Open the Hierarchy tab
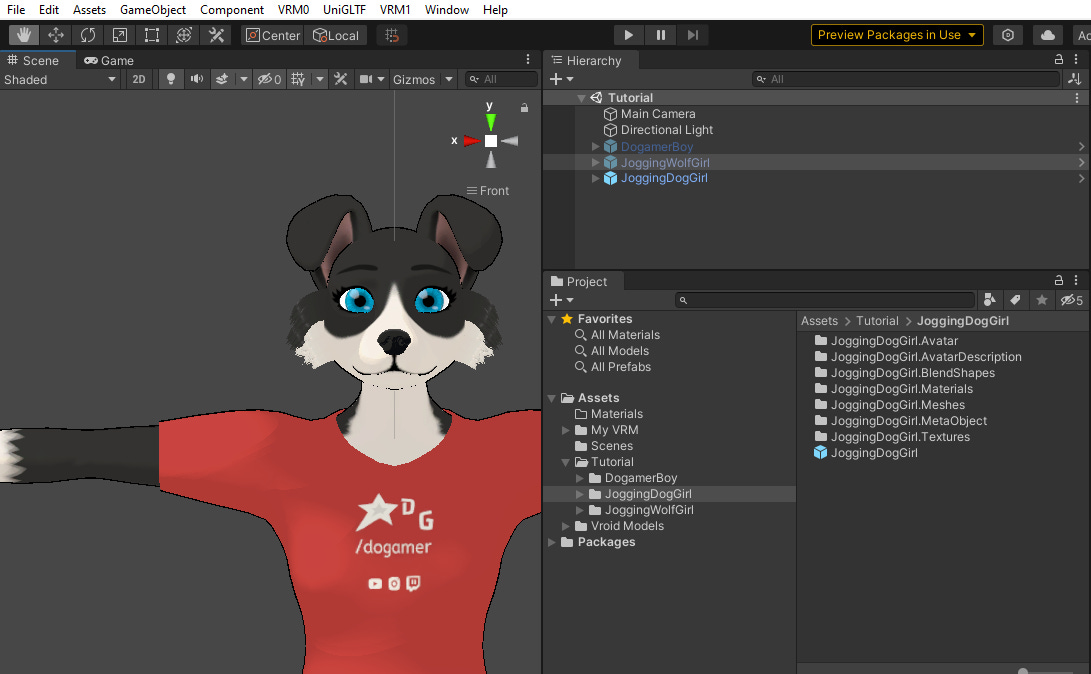 [587, 61]
